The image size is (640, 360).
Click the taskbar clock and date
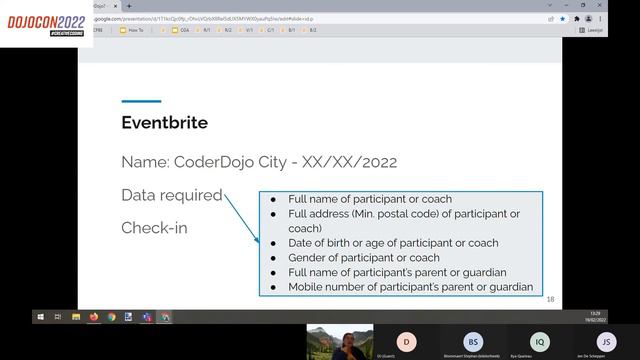tap(595, 317)
